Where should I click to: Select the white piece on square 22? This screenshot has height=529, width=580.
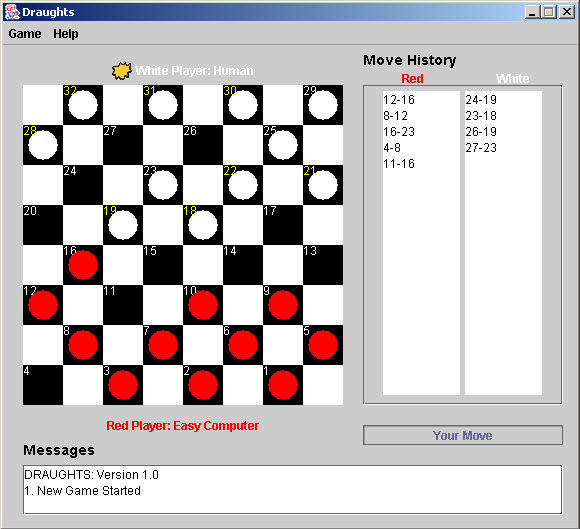(x=243, y=185)
